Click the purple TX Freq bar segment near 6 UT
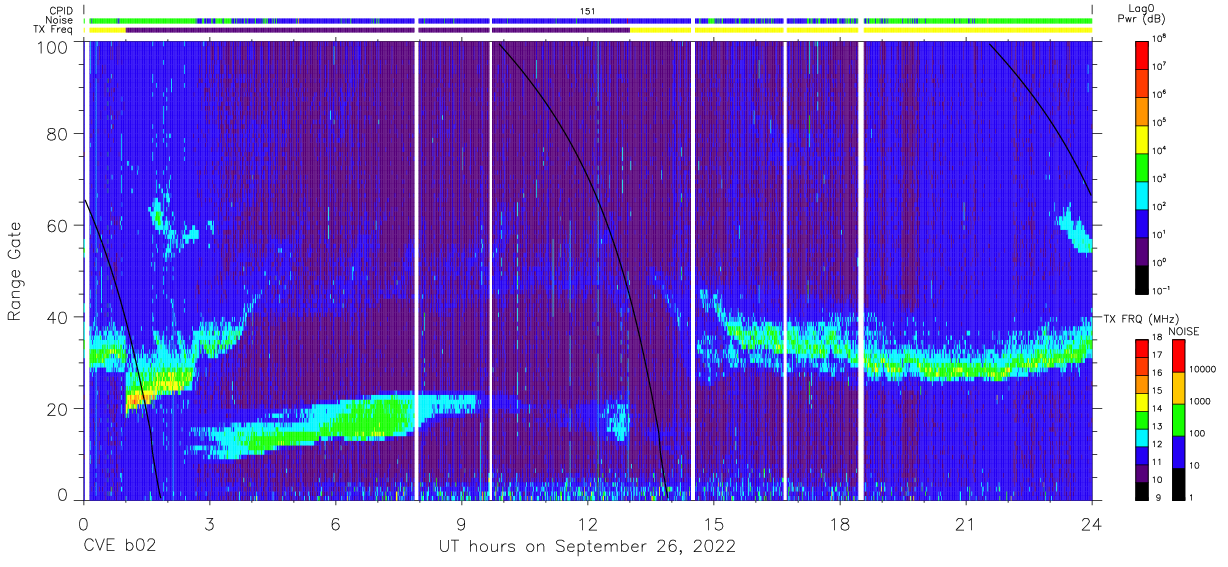The image size is (1228, 567). click(x=270, y=30)
